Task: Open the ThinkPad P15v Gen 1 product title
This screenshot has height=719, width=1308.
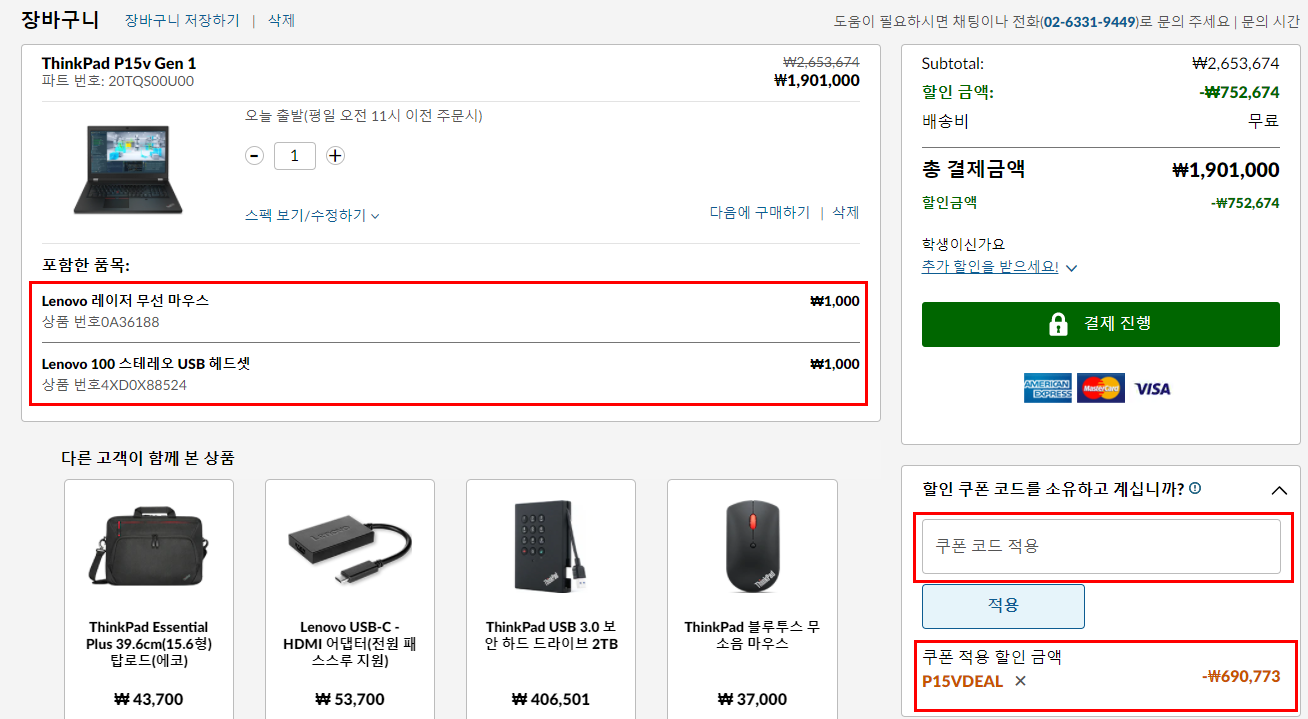Action: pos(119,63)
